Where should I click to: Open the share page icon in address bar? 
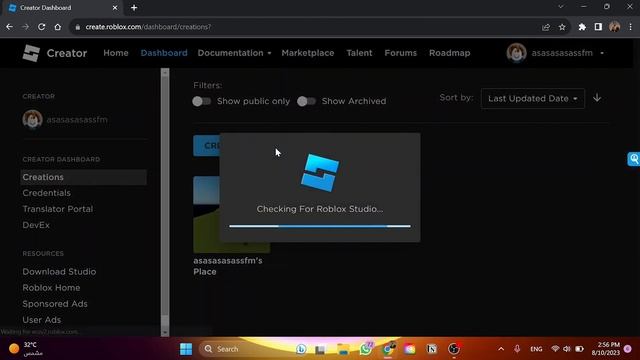pyautogui.click(x=546, y=27)
